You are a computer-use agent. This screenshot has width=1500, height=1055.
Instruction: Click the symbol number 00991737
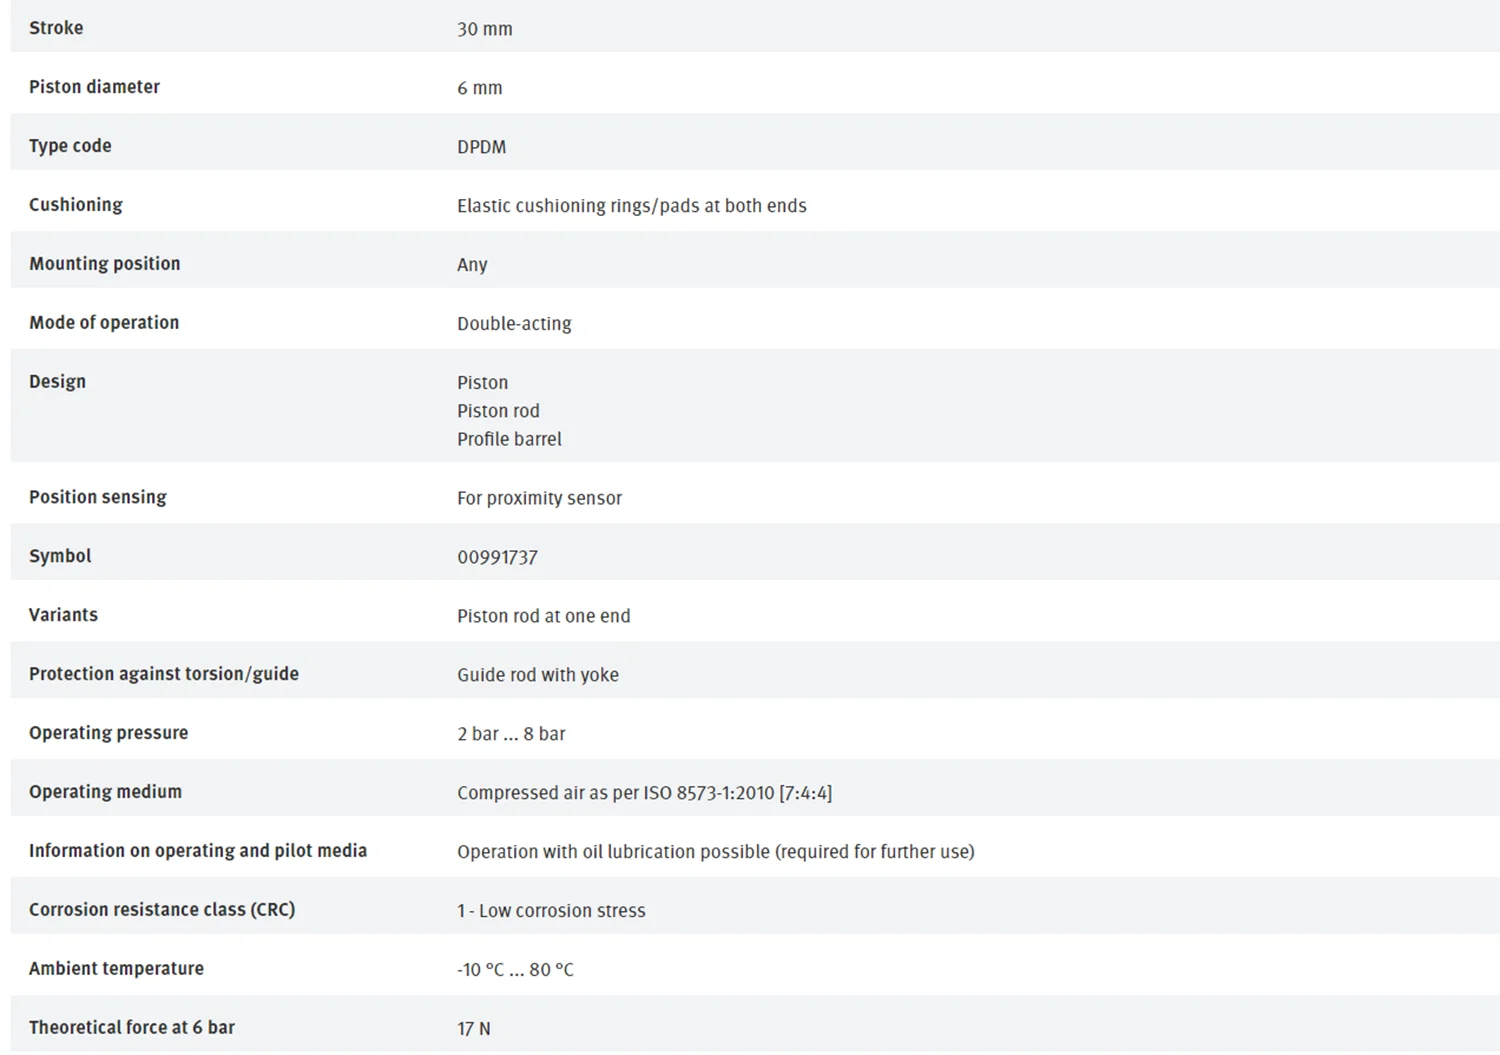click(497, 557)
